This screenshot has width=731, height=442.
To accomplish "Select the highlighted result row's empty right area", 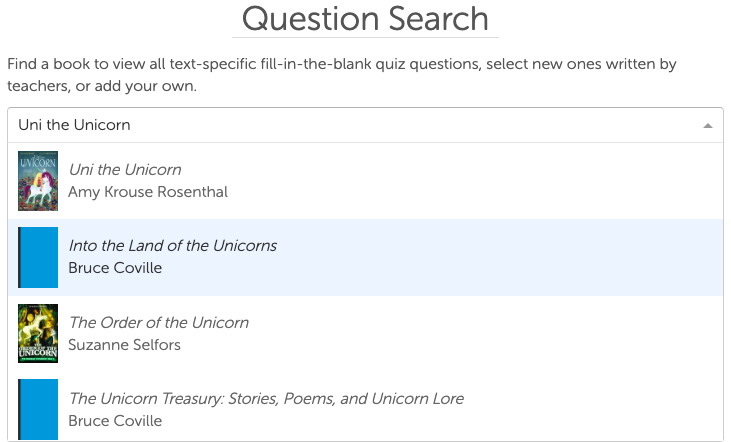I will (550, 257).
